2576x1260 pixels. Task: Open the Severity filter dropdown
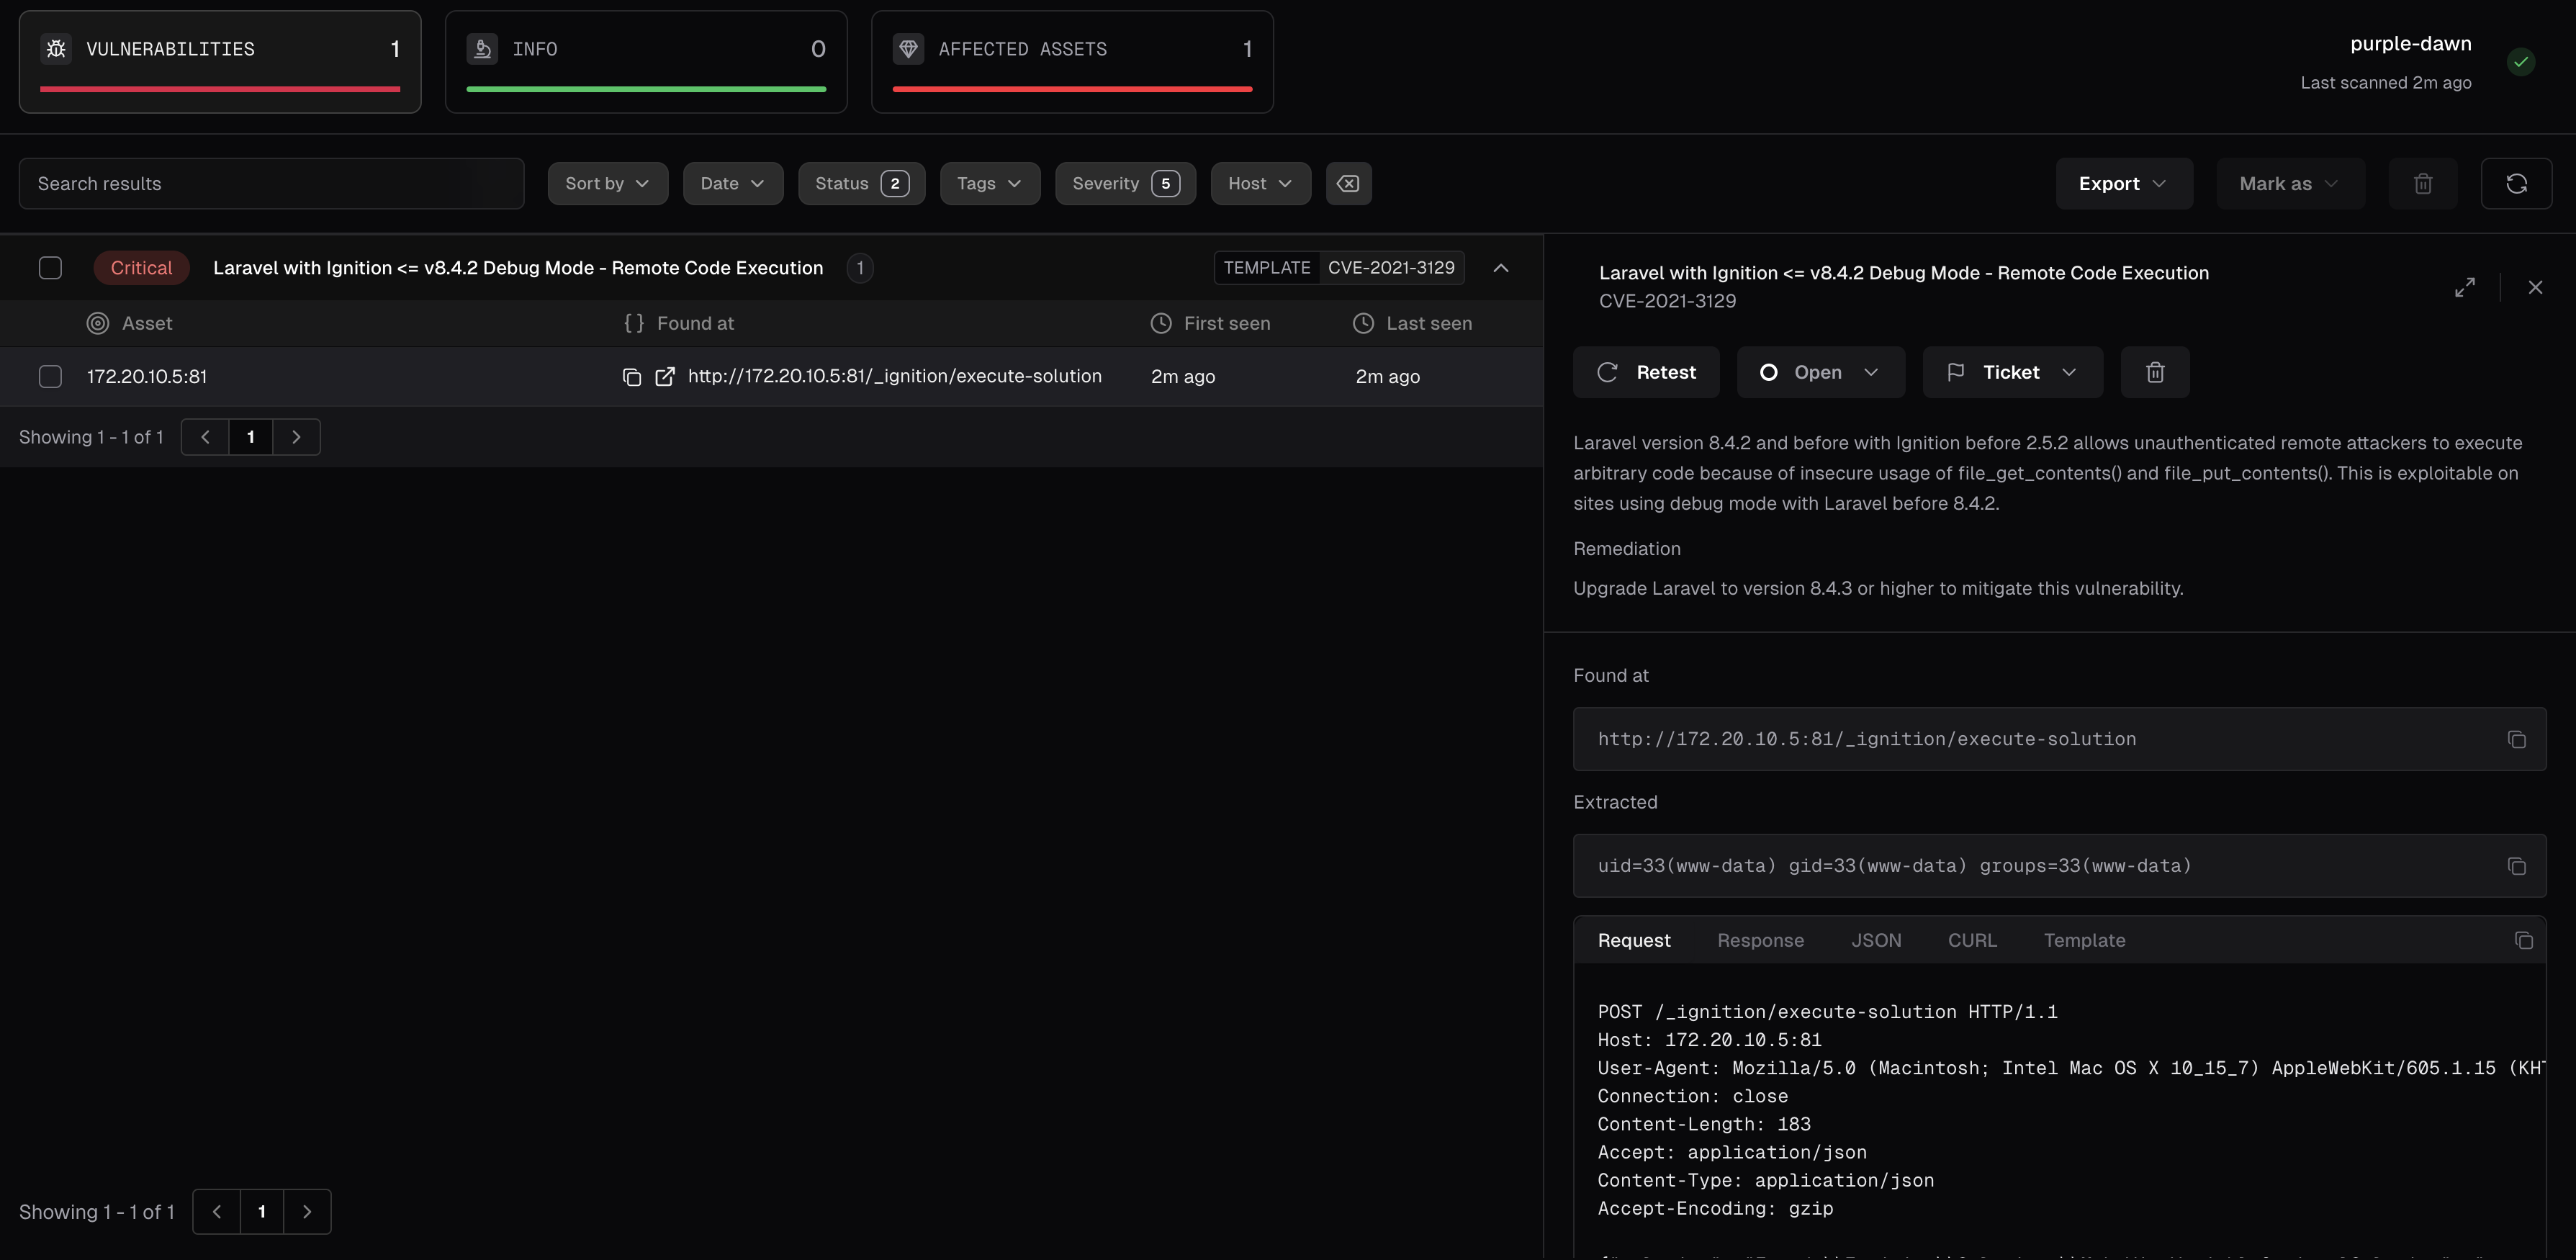(1125, 184)
